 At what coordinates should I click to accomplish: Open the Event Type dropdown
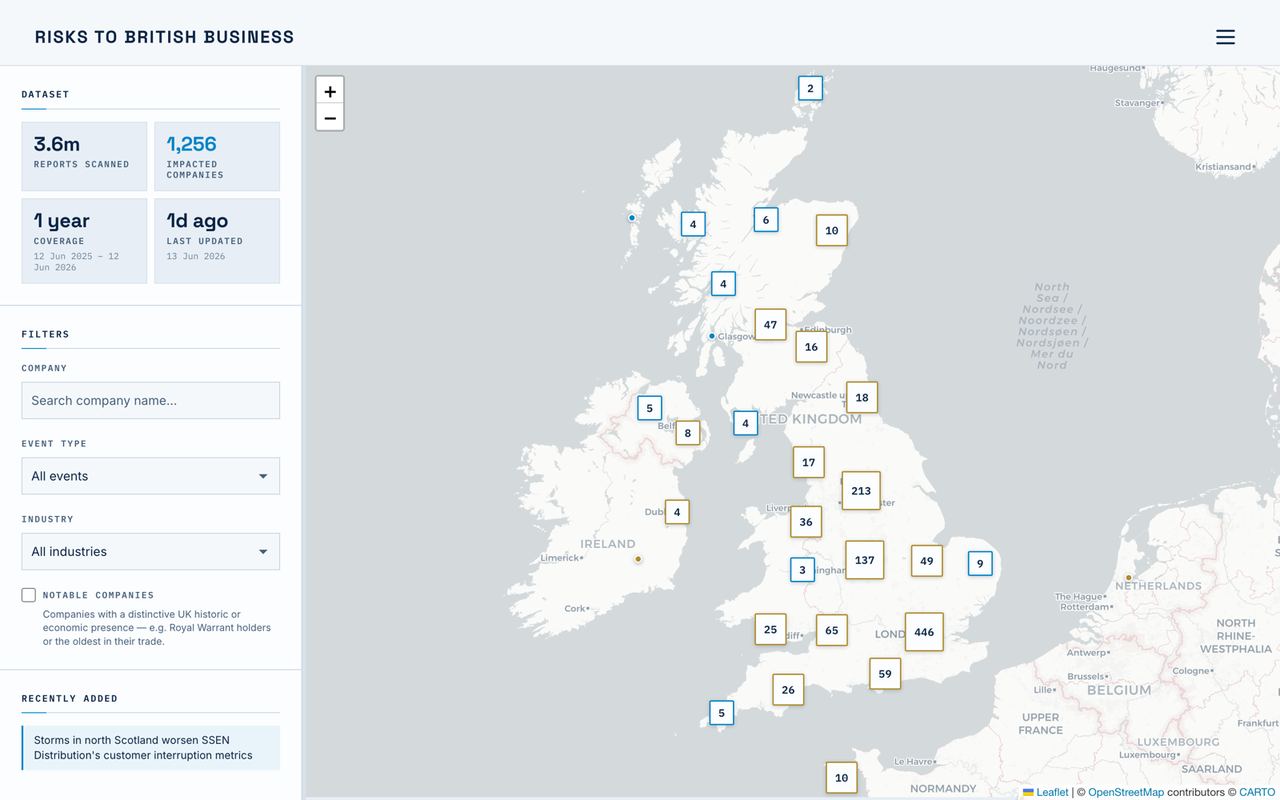click(x=151, y=476)
